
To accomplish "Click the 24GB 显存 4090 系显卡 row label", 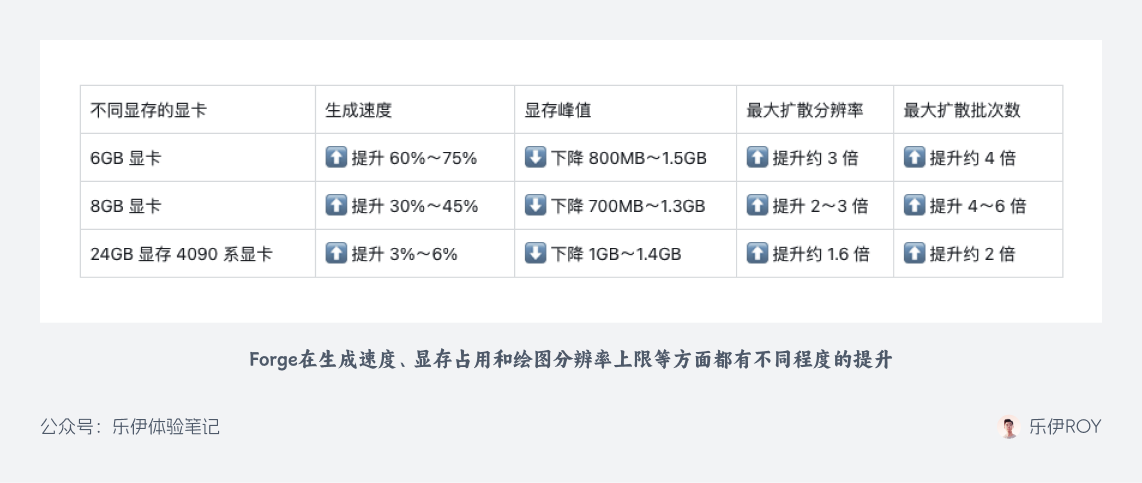I will (181, 254).
